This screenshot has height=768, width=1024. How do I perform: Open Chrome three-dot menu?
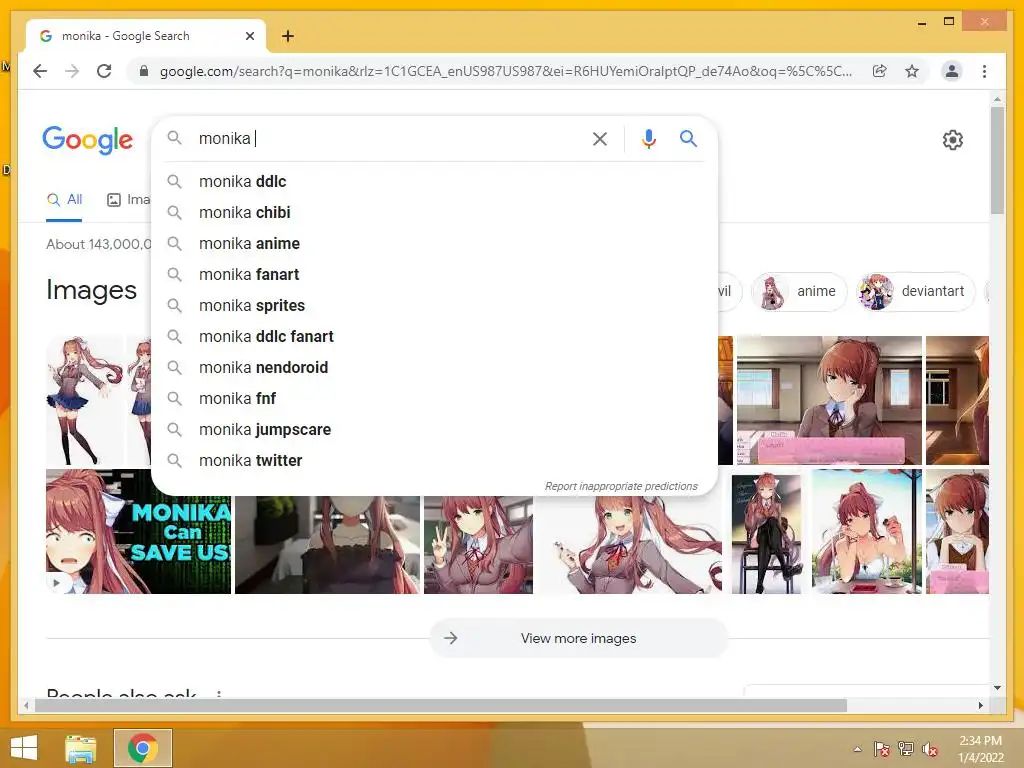pyautogui.click(x=984, y=71)
